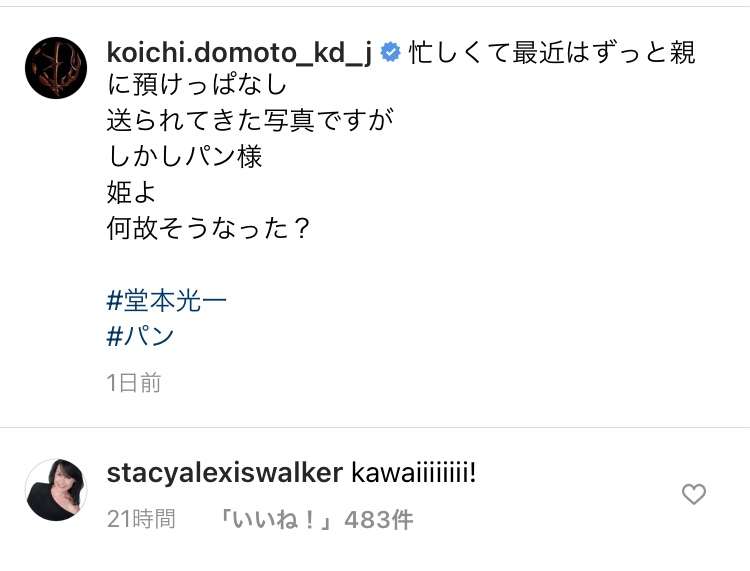This screenshot has height=571, width=750.
Task: Open the koichi.domoto_kd_j username link
Action: tap(239, 53)
